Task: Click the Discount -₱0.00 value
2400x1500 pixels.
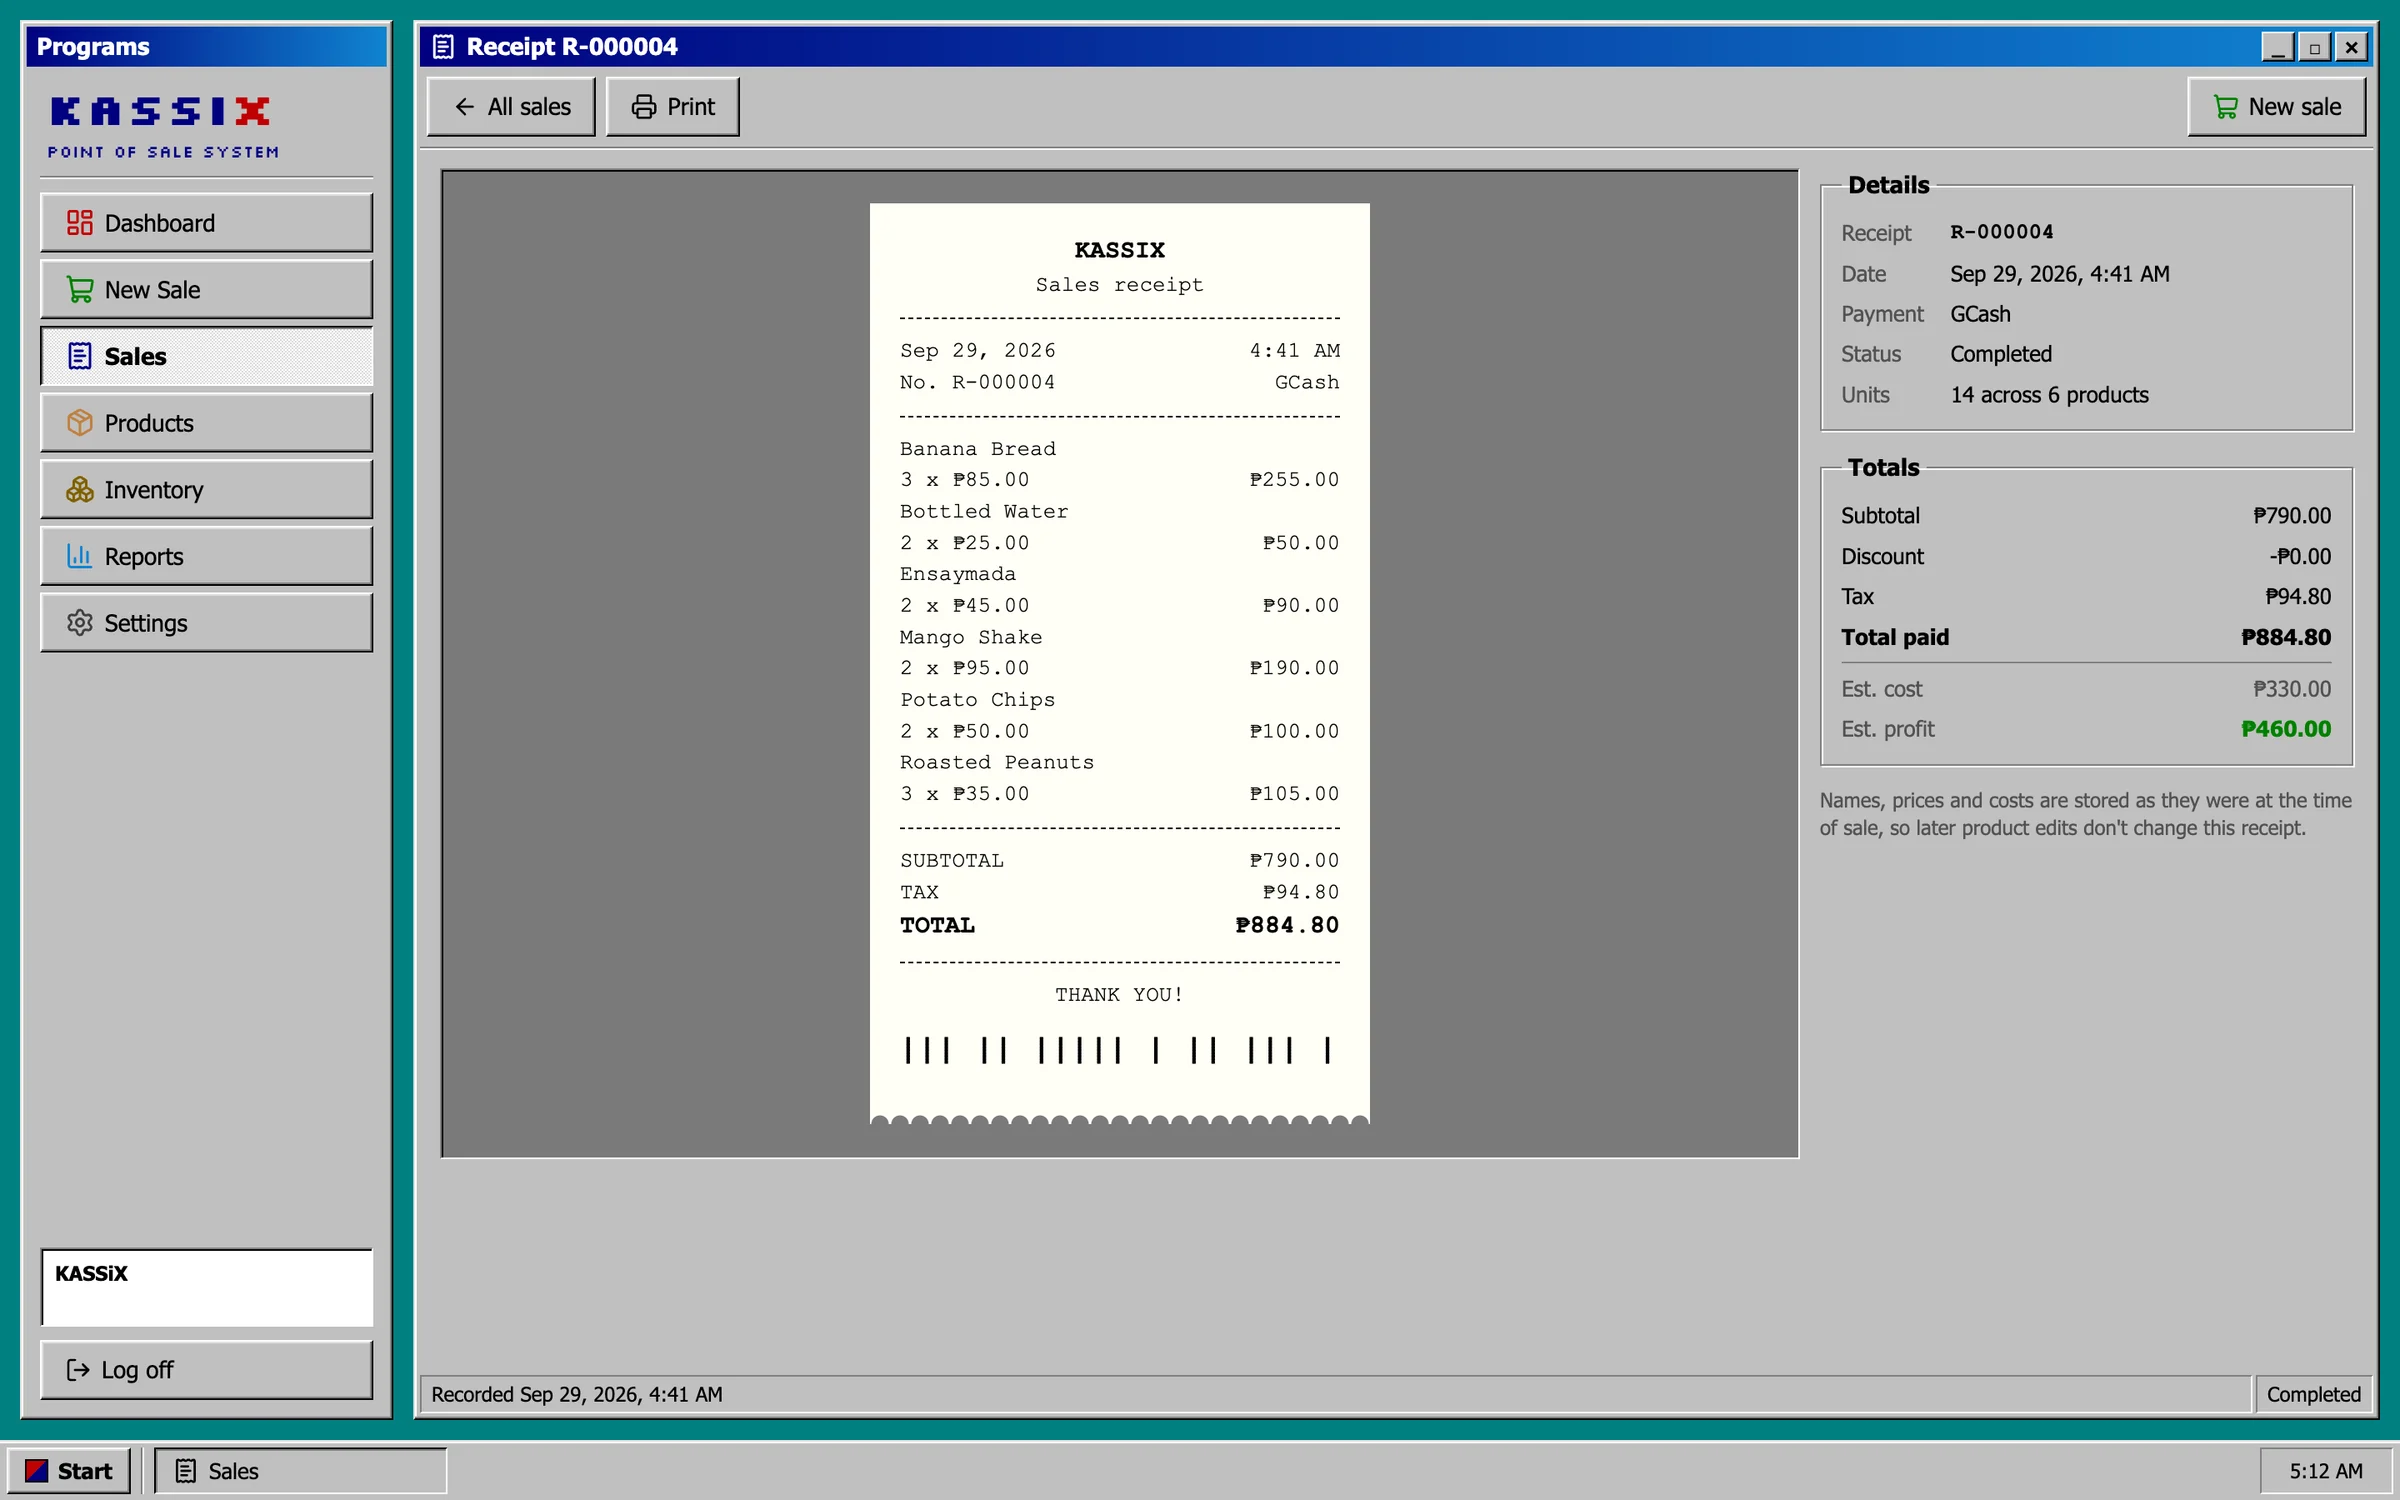Action: click(2299, 556)
